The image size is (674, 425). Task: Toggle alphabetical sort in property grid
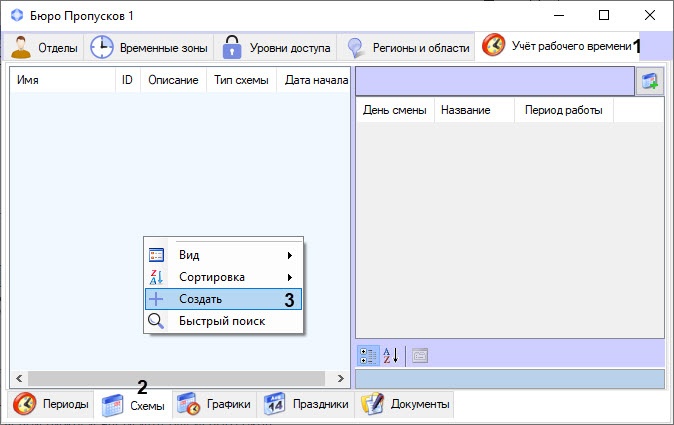pos(390,355)
